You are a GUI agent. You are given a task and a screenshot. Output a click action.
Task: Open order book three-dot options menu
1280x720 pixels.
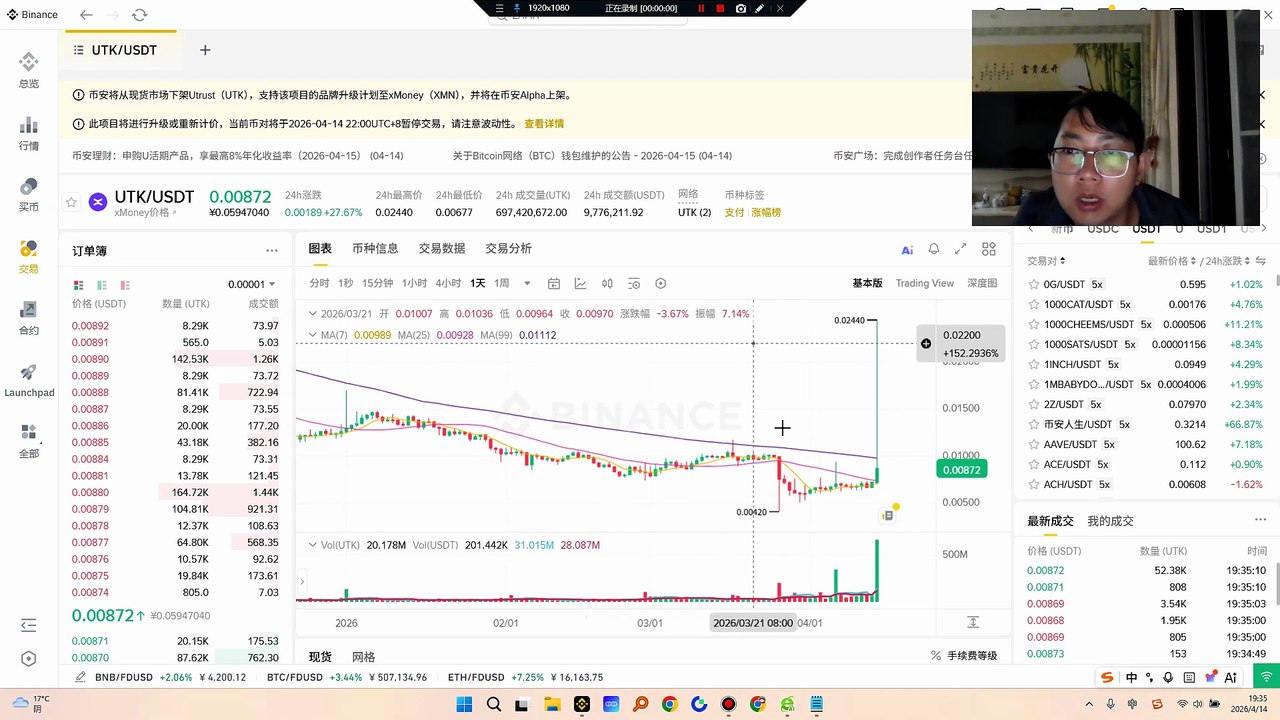(271, 251)
